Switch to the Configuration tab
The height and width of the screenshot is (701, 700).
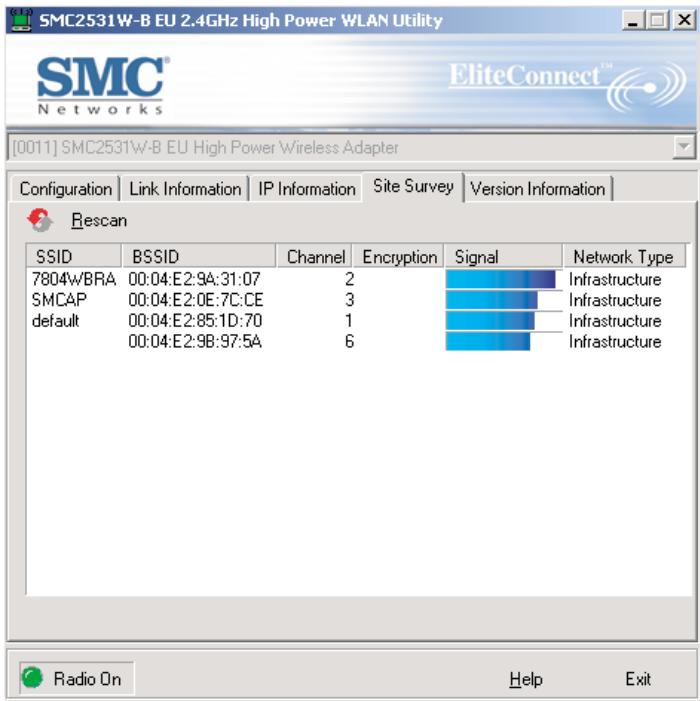coord(65,189)
